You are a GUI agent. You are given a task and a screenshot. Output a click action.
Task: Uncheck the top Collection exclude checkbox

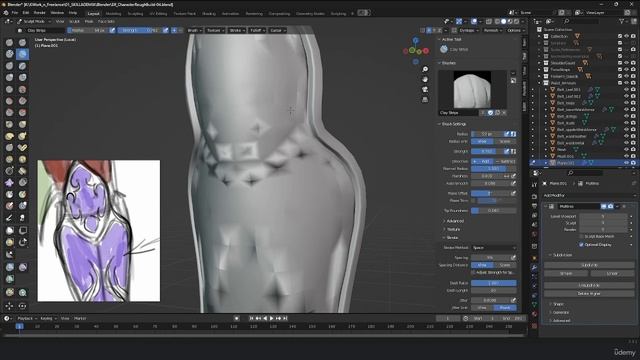pyautogui.click(x=620, y=36)
